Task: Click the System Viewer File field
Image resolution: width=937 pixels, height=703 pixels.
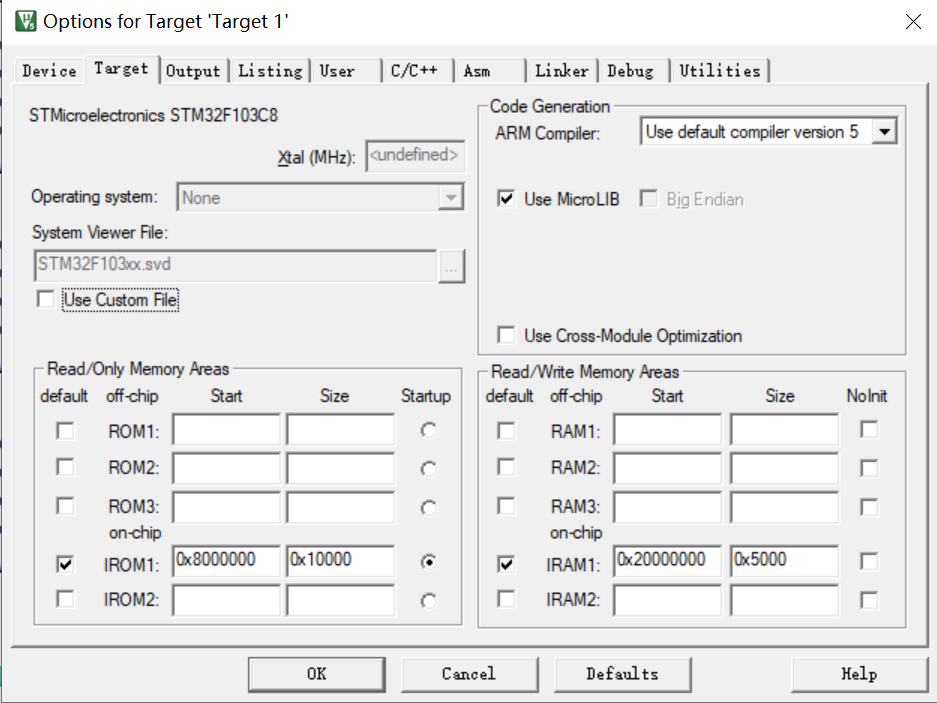Action: coord(235,265)
